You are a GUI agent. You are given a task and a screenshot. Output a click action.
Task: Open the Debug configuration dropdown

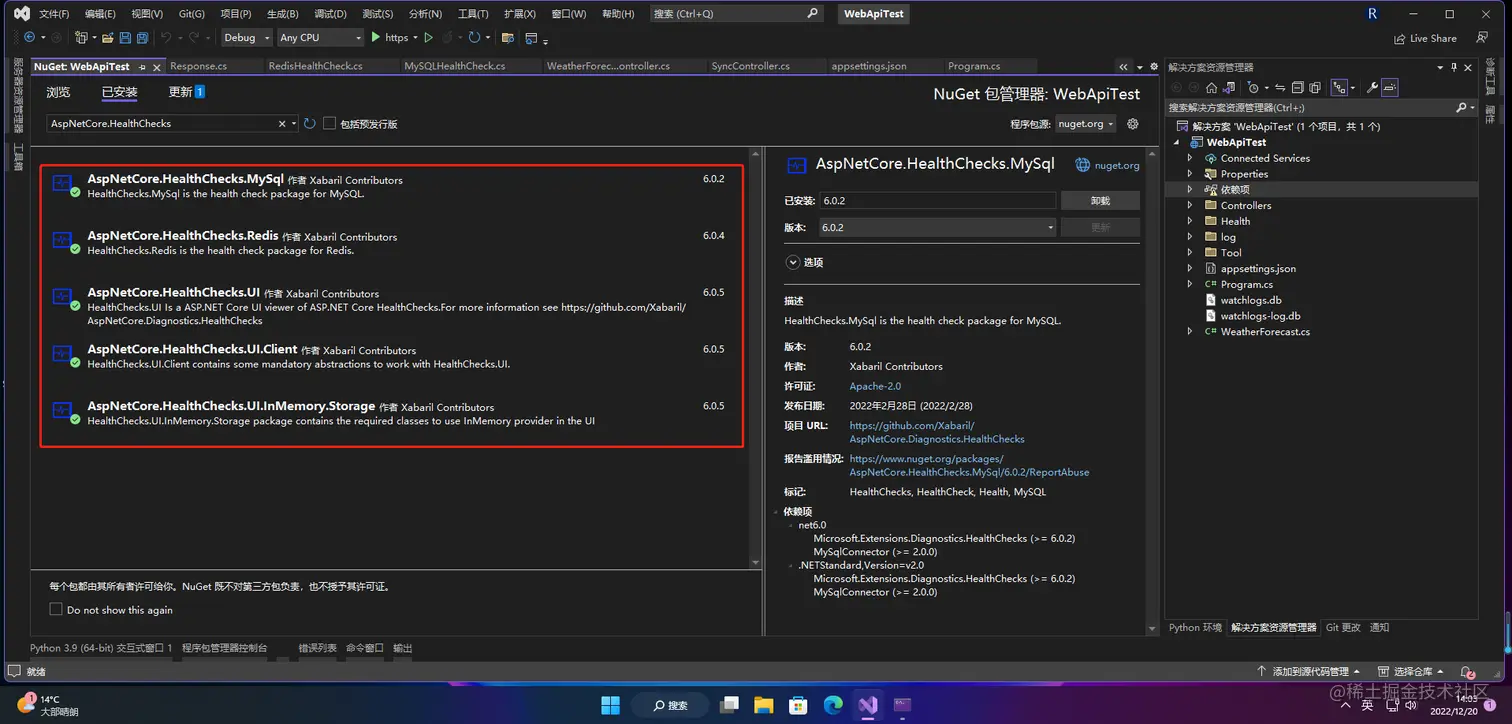coord(246,37)
